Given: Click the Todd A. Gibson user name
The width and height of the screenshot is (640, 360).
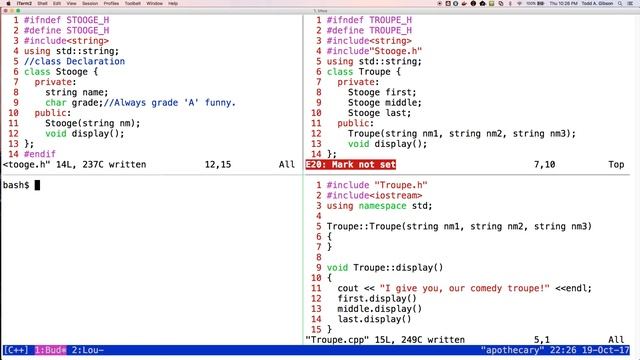Looking at the screenshot, I should click(597, 3).
